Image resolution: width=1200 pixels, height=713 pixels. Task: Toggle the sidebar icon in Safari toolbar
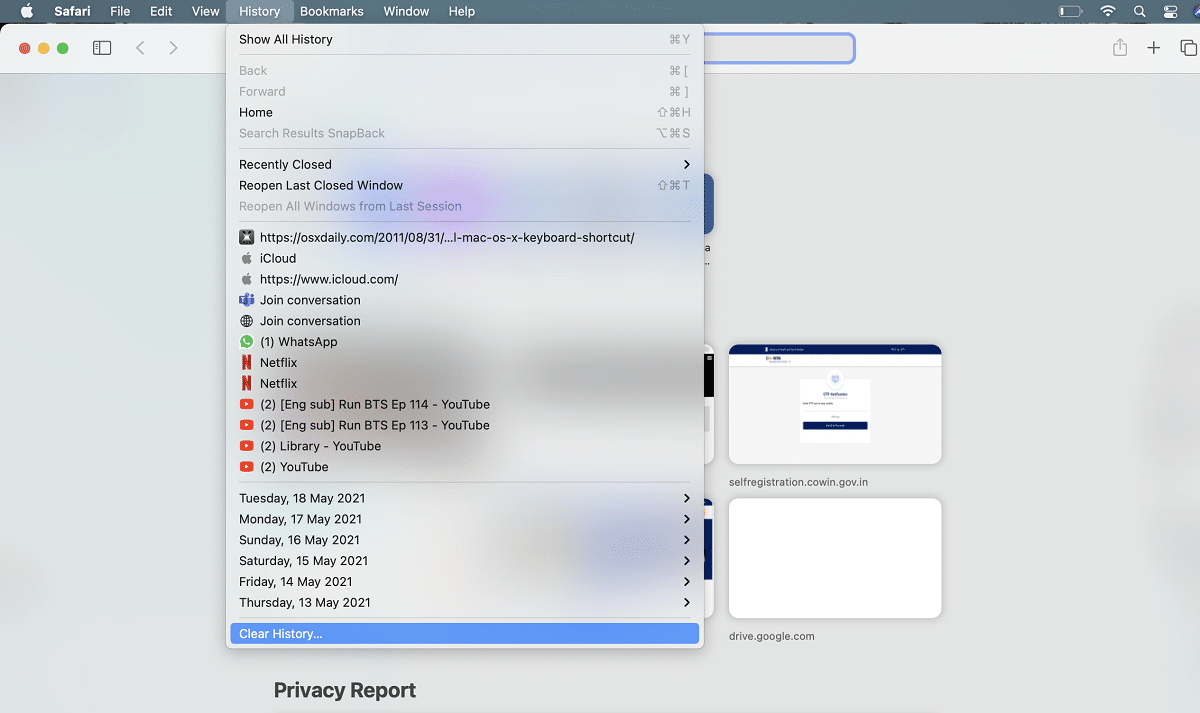pos(101,47)
